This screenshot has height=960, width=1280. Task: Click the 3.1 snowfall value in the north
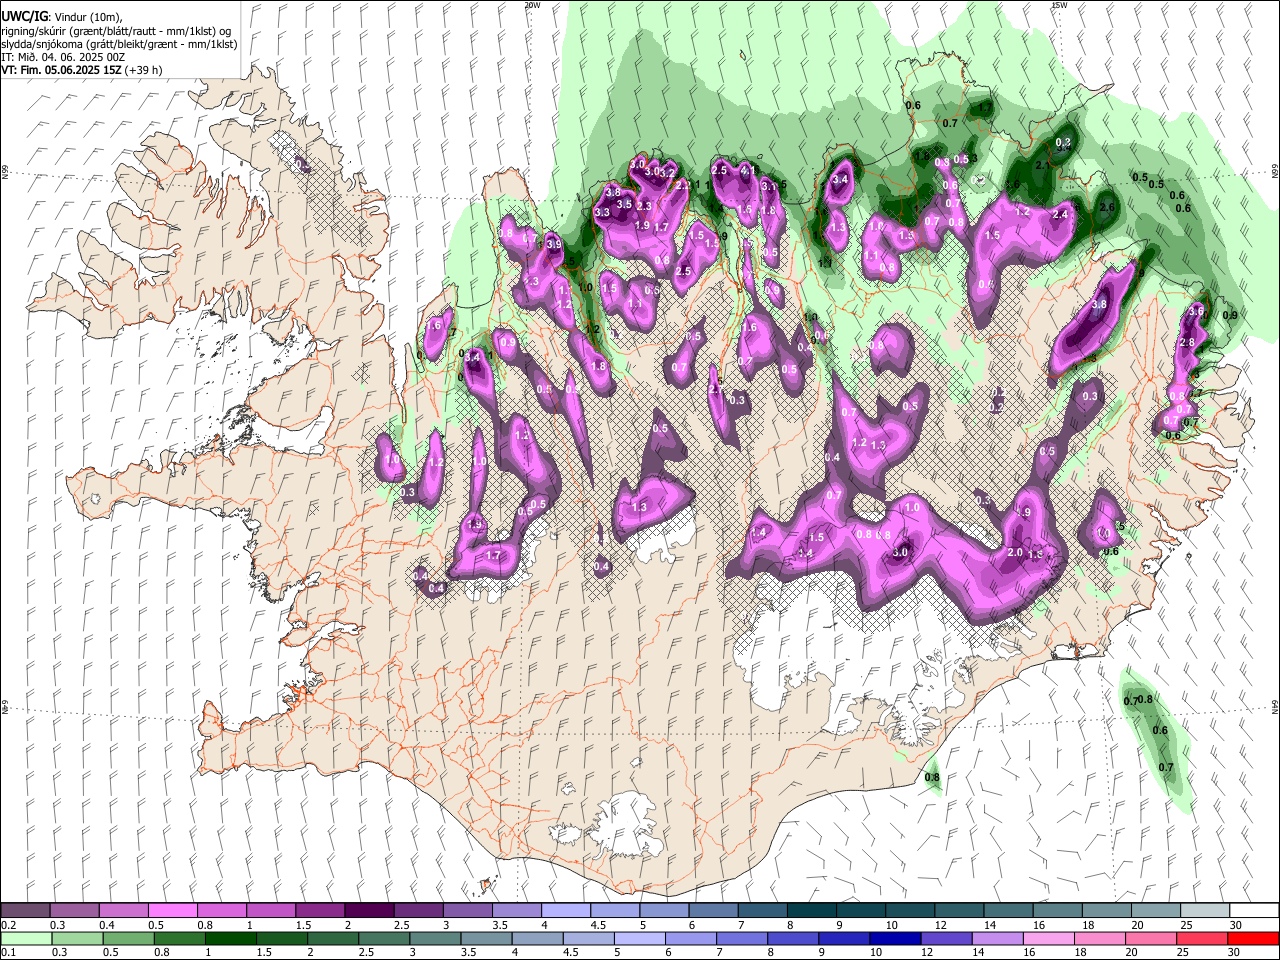(769, 186)
